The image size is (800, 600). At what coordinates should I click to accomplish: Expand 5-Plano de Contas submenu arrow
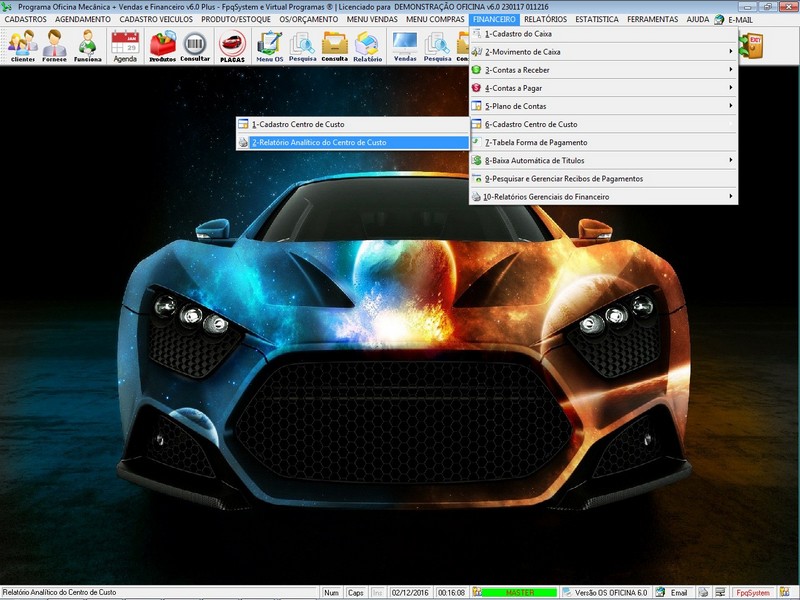point(731,106)
